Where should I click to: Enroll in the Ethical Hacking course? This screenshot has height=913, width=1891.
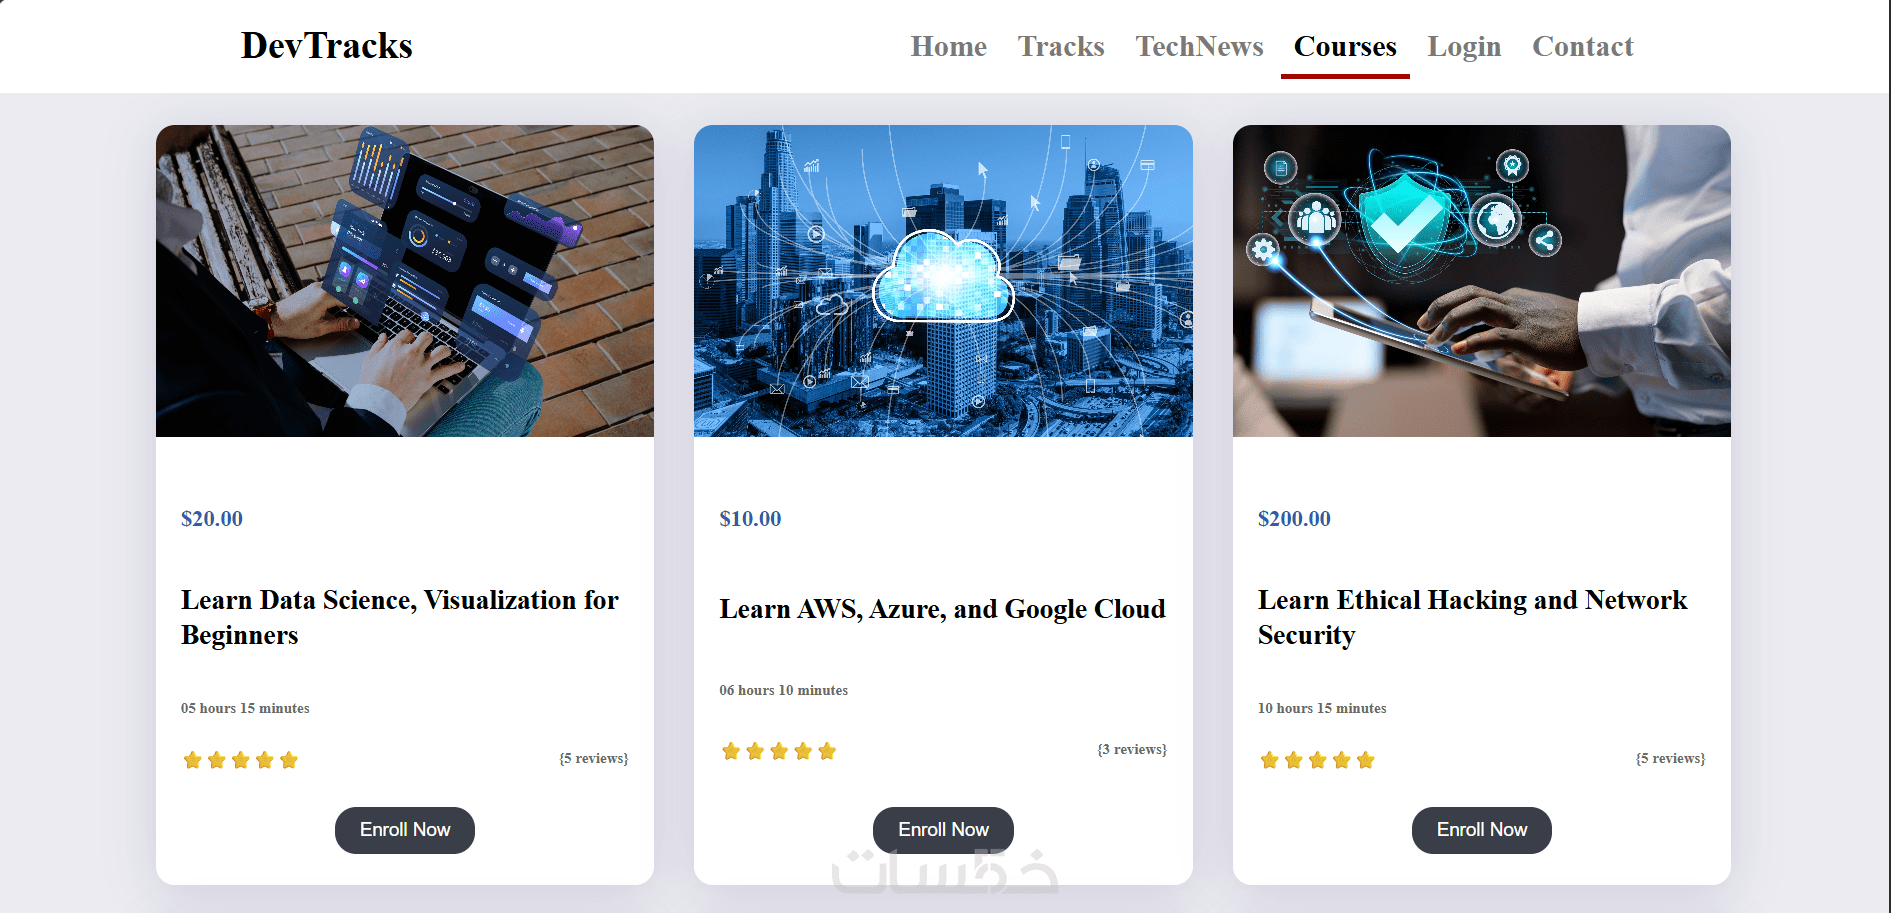coord(1482,830)
